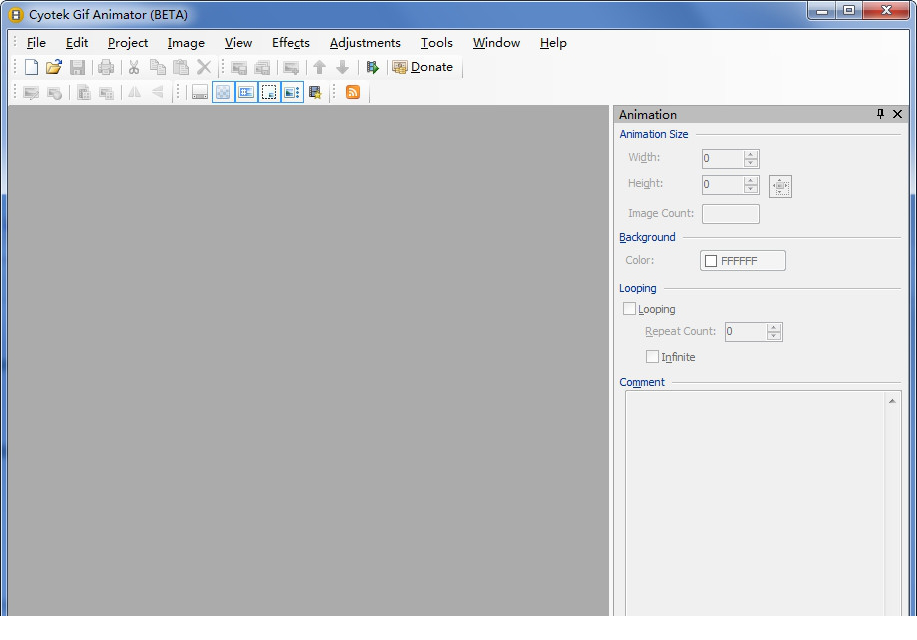Open the FFFFFF background color picker
This screenshot has width=917, height=640.
tap(743, 261)
